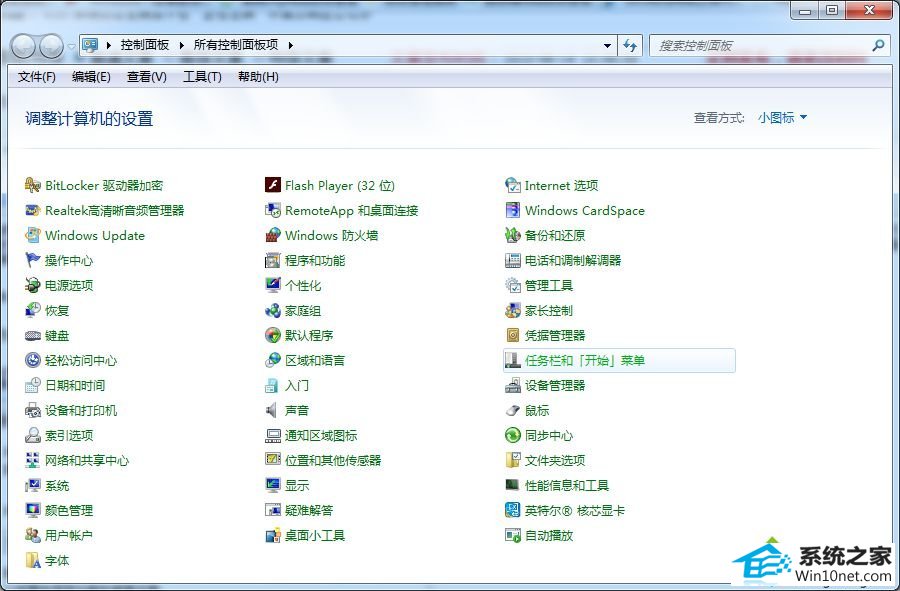
Task: Open the 系统 link
Action: coord(57,485)
